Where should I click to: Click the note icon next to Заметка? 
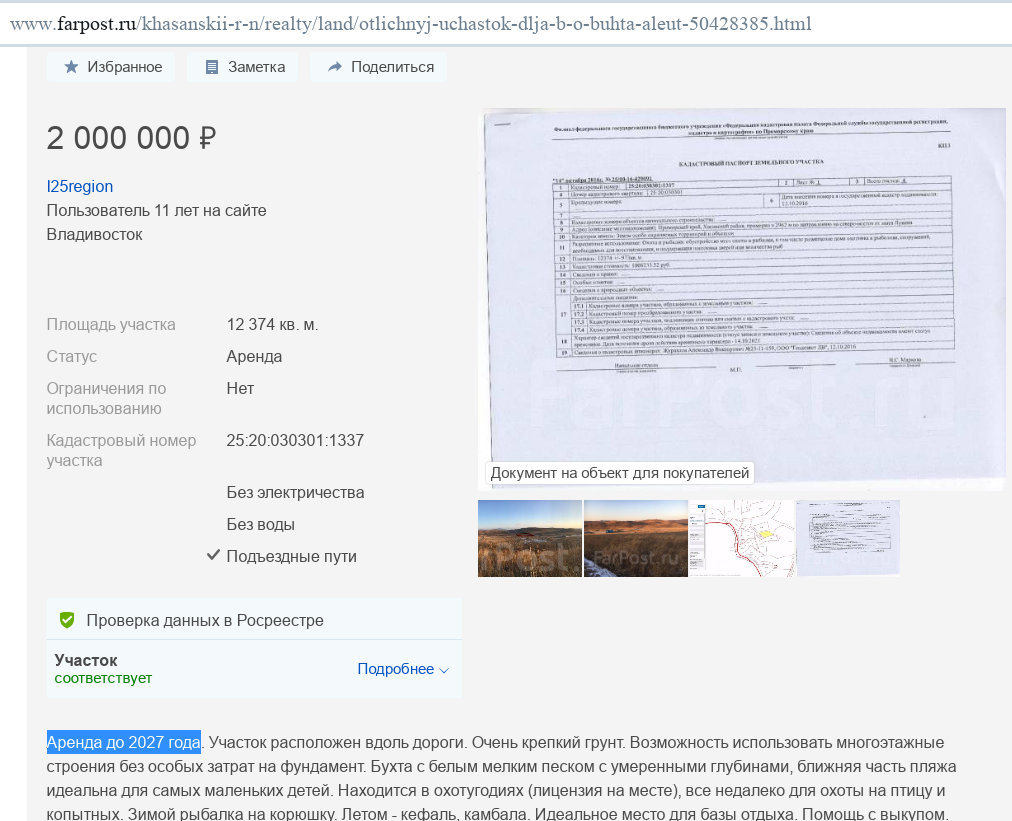pos(212,66)
